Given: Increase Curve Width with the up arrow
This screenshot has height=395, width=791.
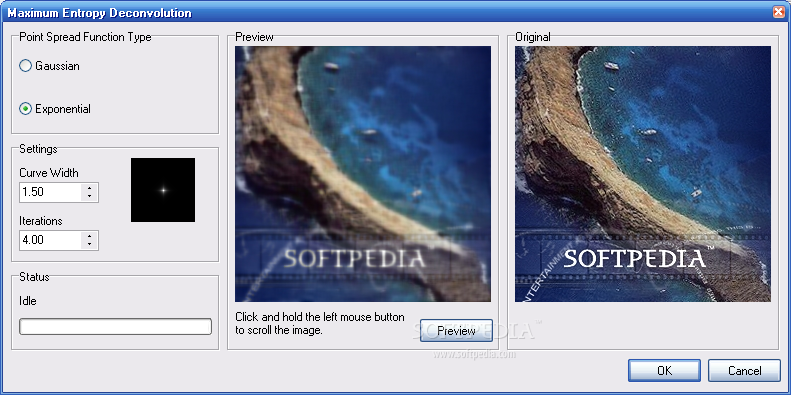Looking at the screenshot, I should [89, 188].
